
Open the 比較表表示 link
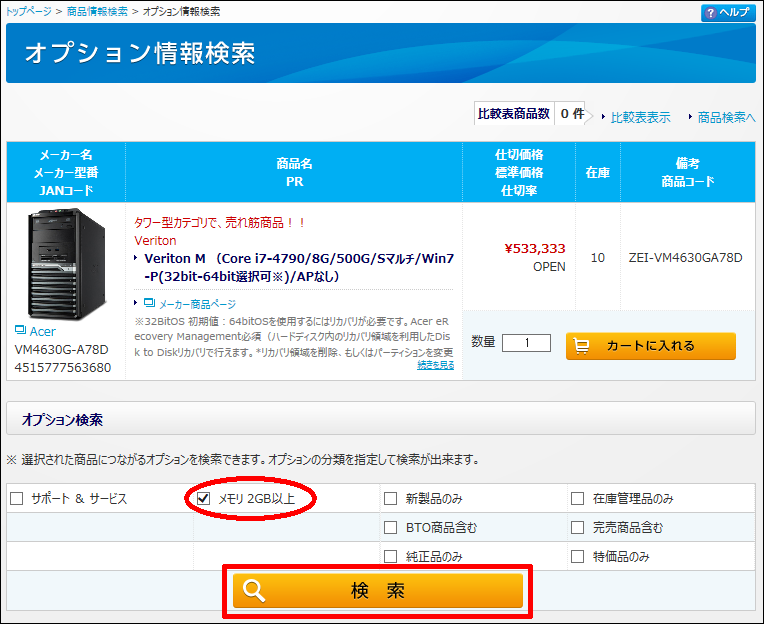[640, 117]
